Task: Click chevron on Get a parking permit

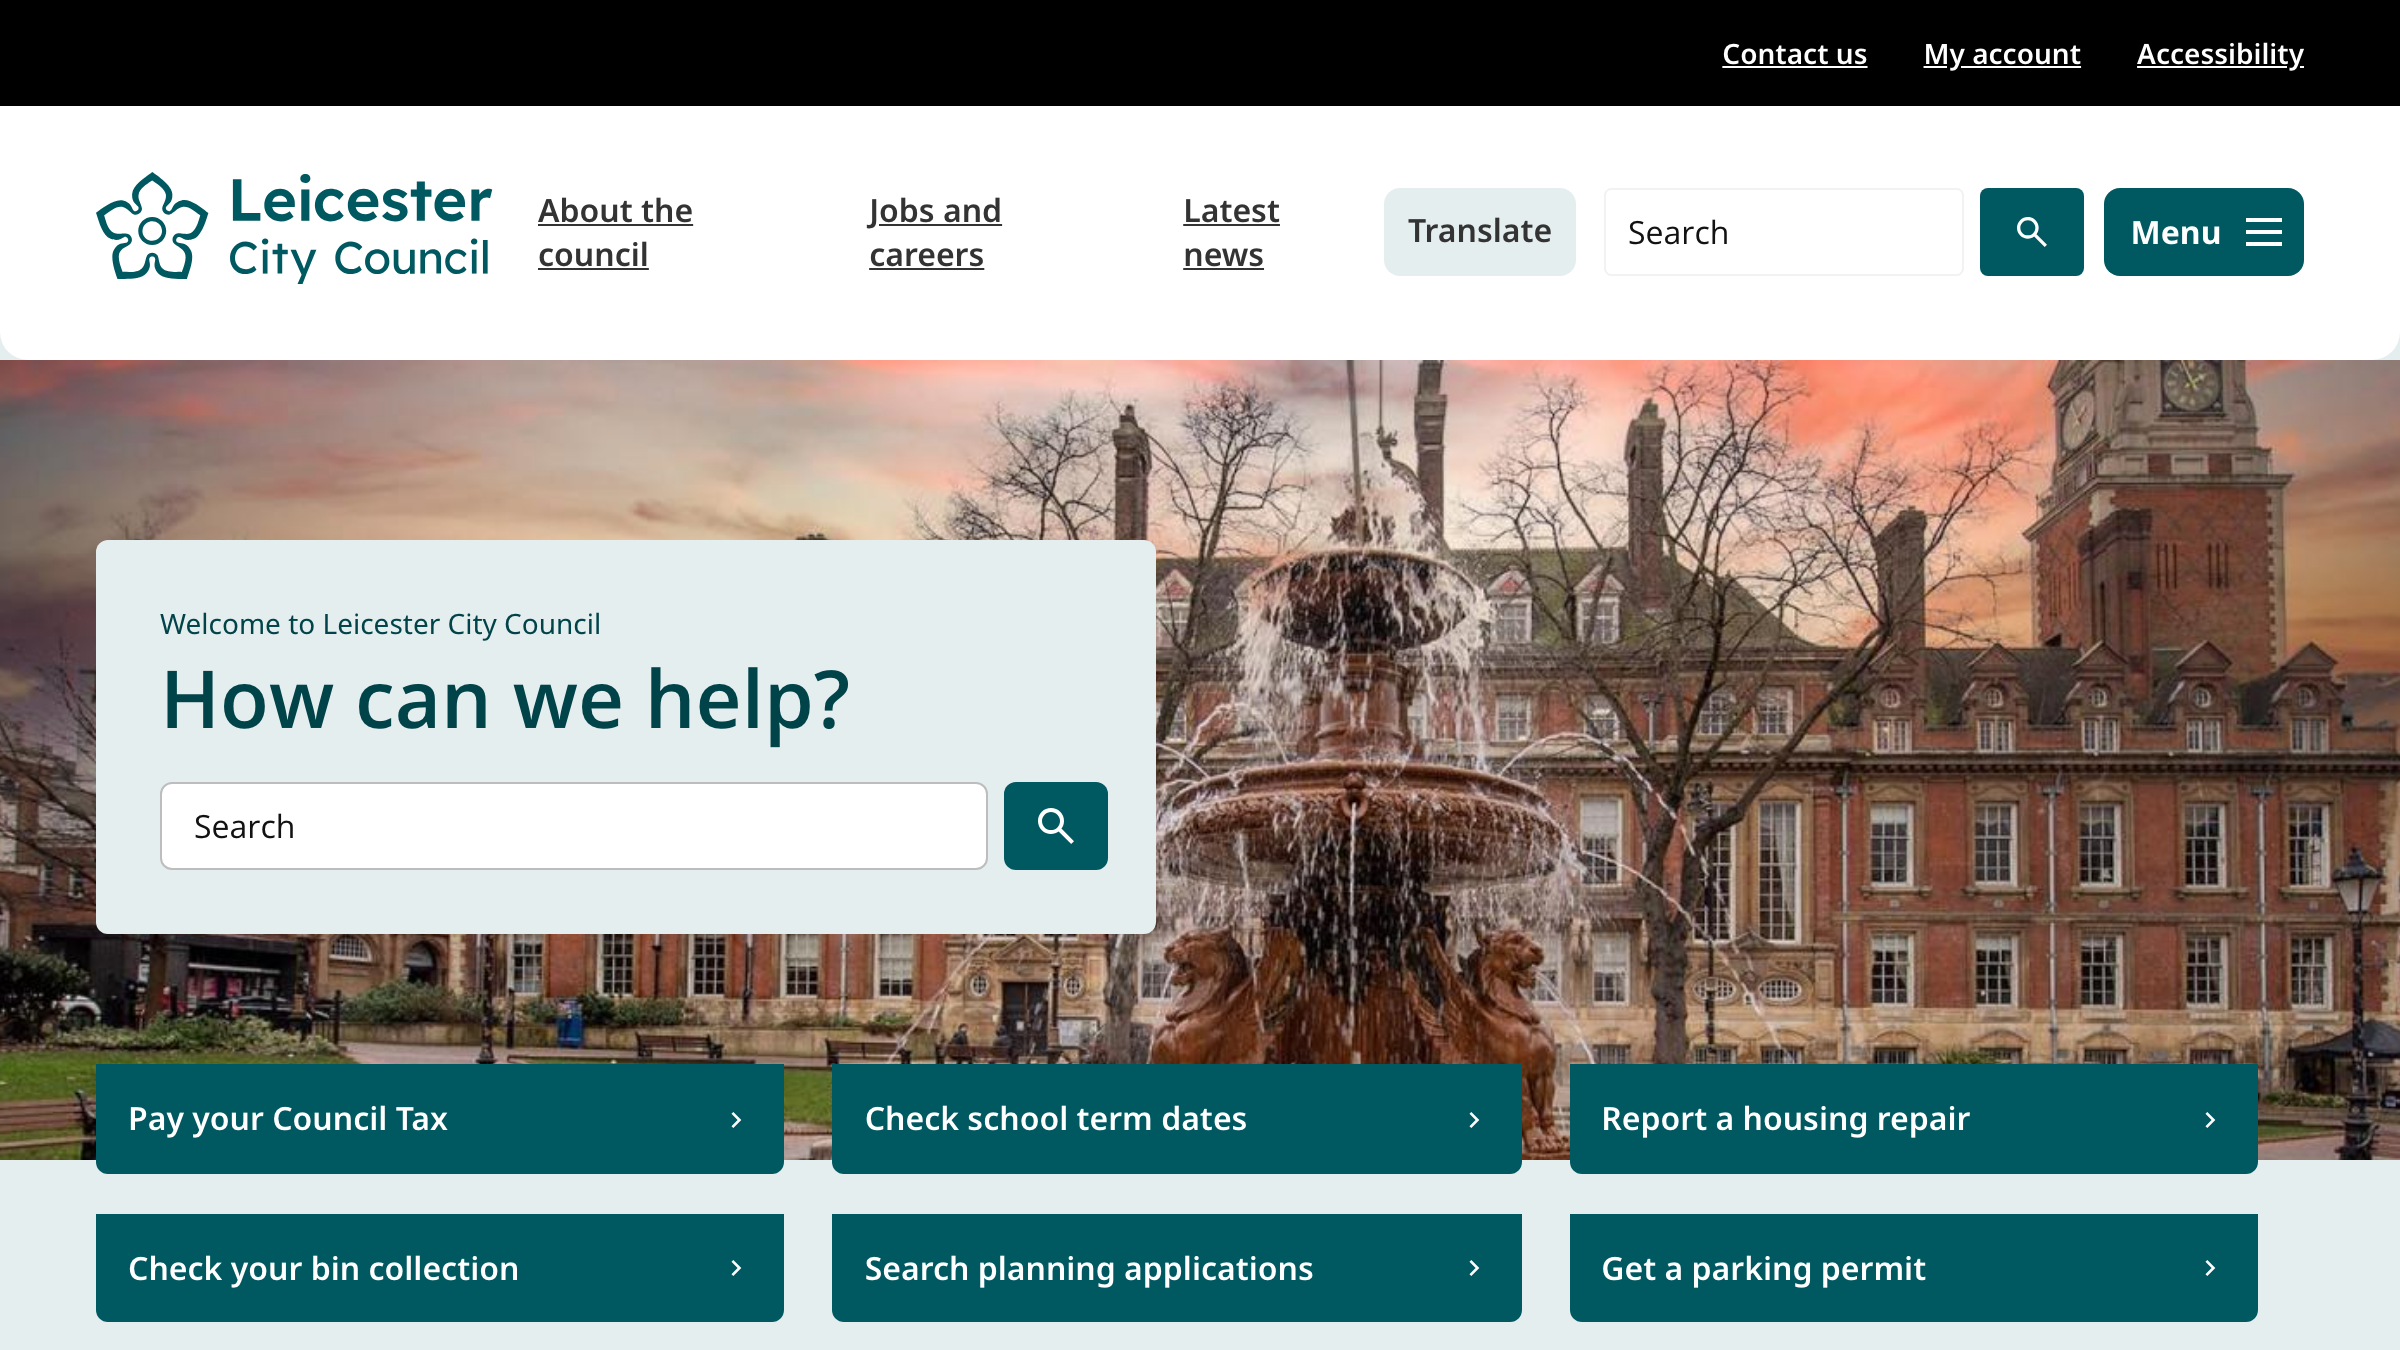Action: [x=2210, y=1268]
